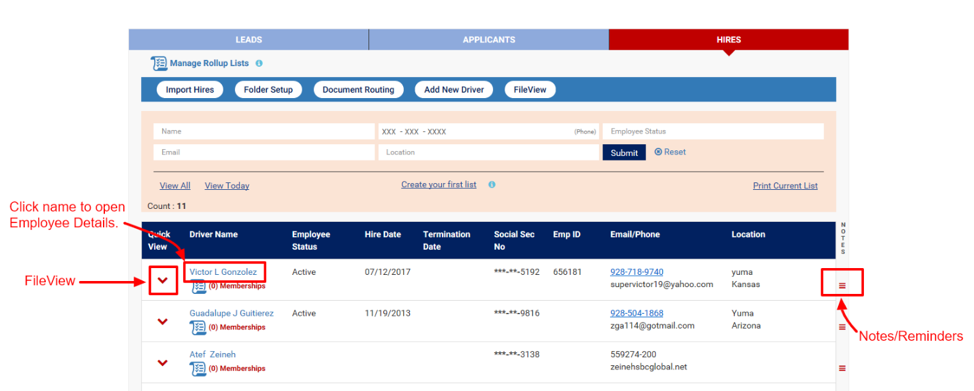This screenshot has width=974, height=391.
Task: Click the vertical NOTES column label
Action: point(843,239)
